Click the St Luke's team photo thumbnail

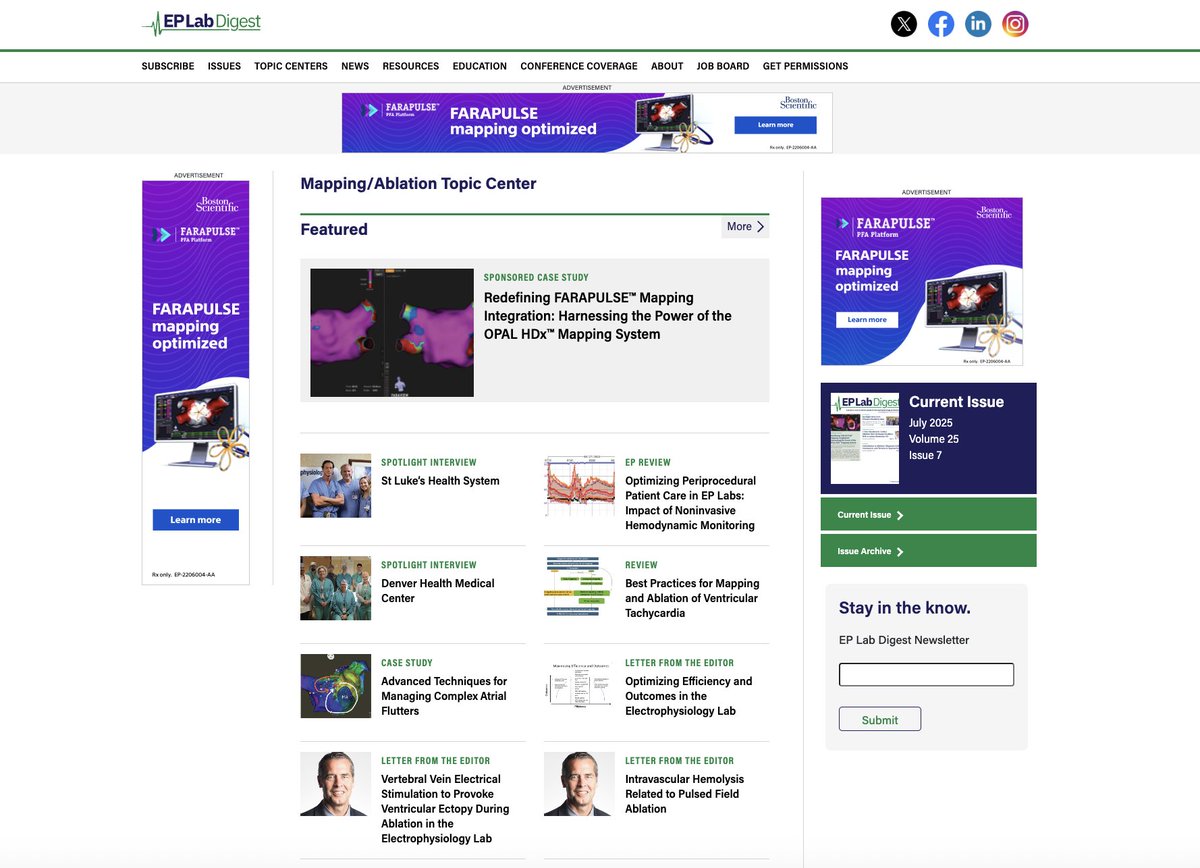pyautogui.click(x=336, y=486)
